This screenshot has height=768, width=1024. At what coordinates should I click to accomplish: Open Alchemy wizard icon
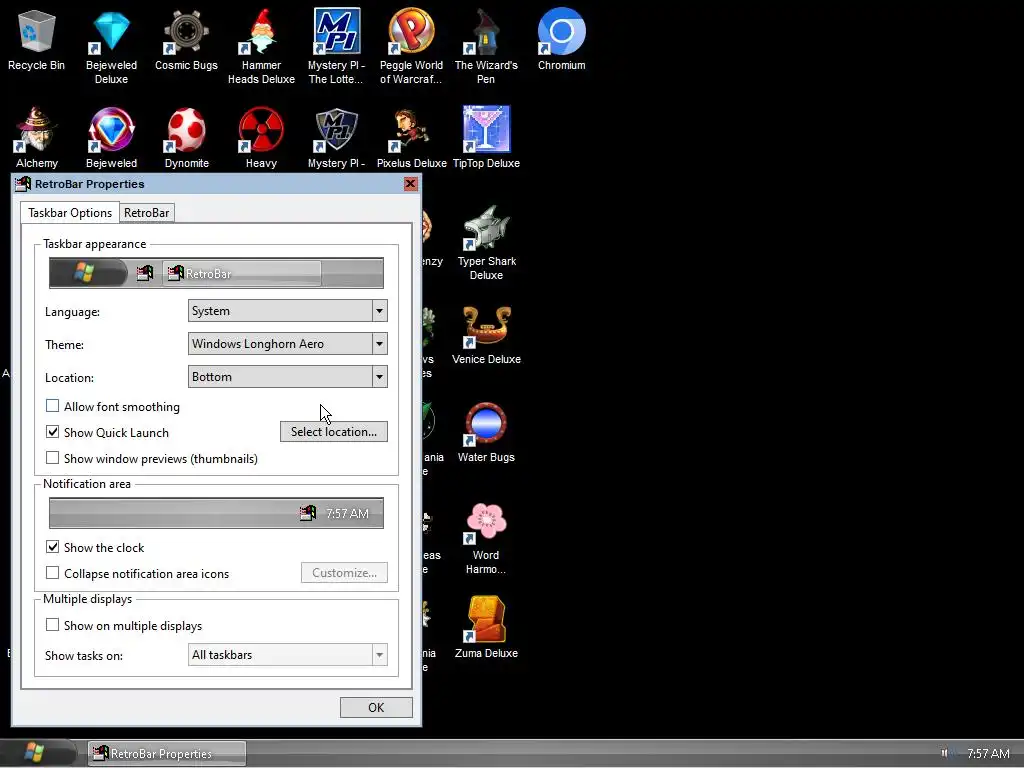(37, 137)
